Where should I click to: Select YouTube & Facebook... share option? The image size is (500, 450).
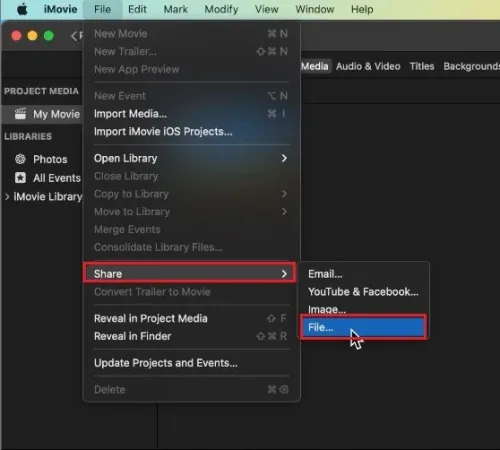363,292
